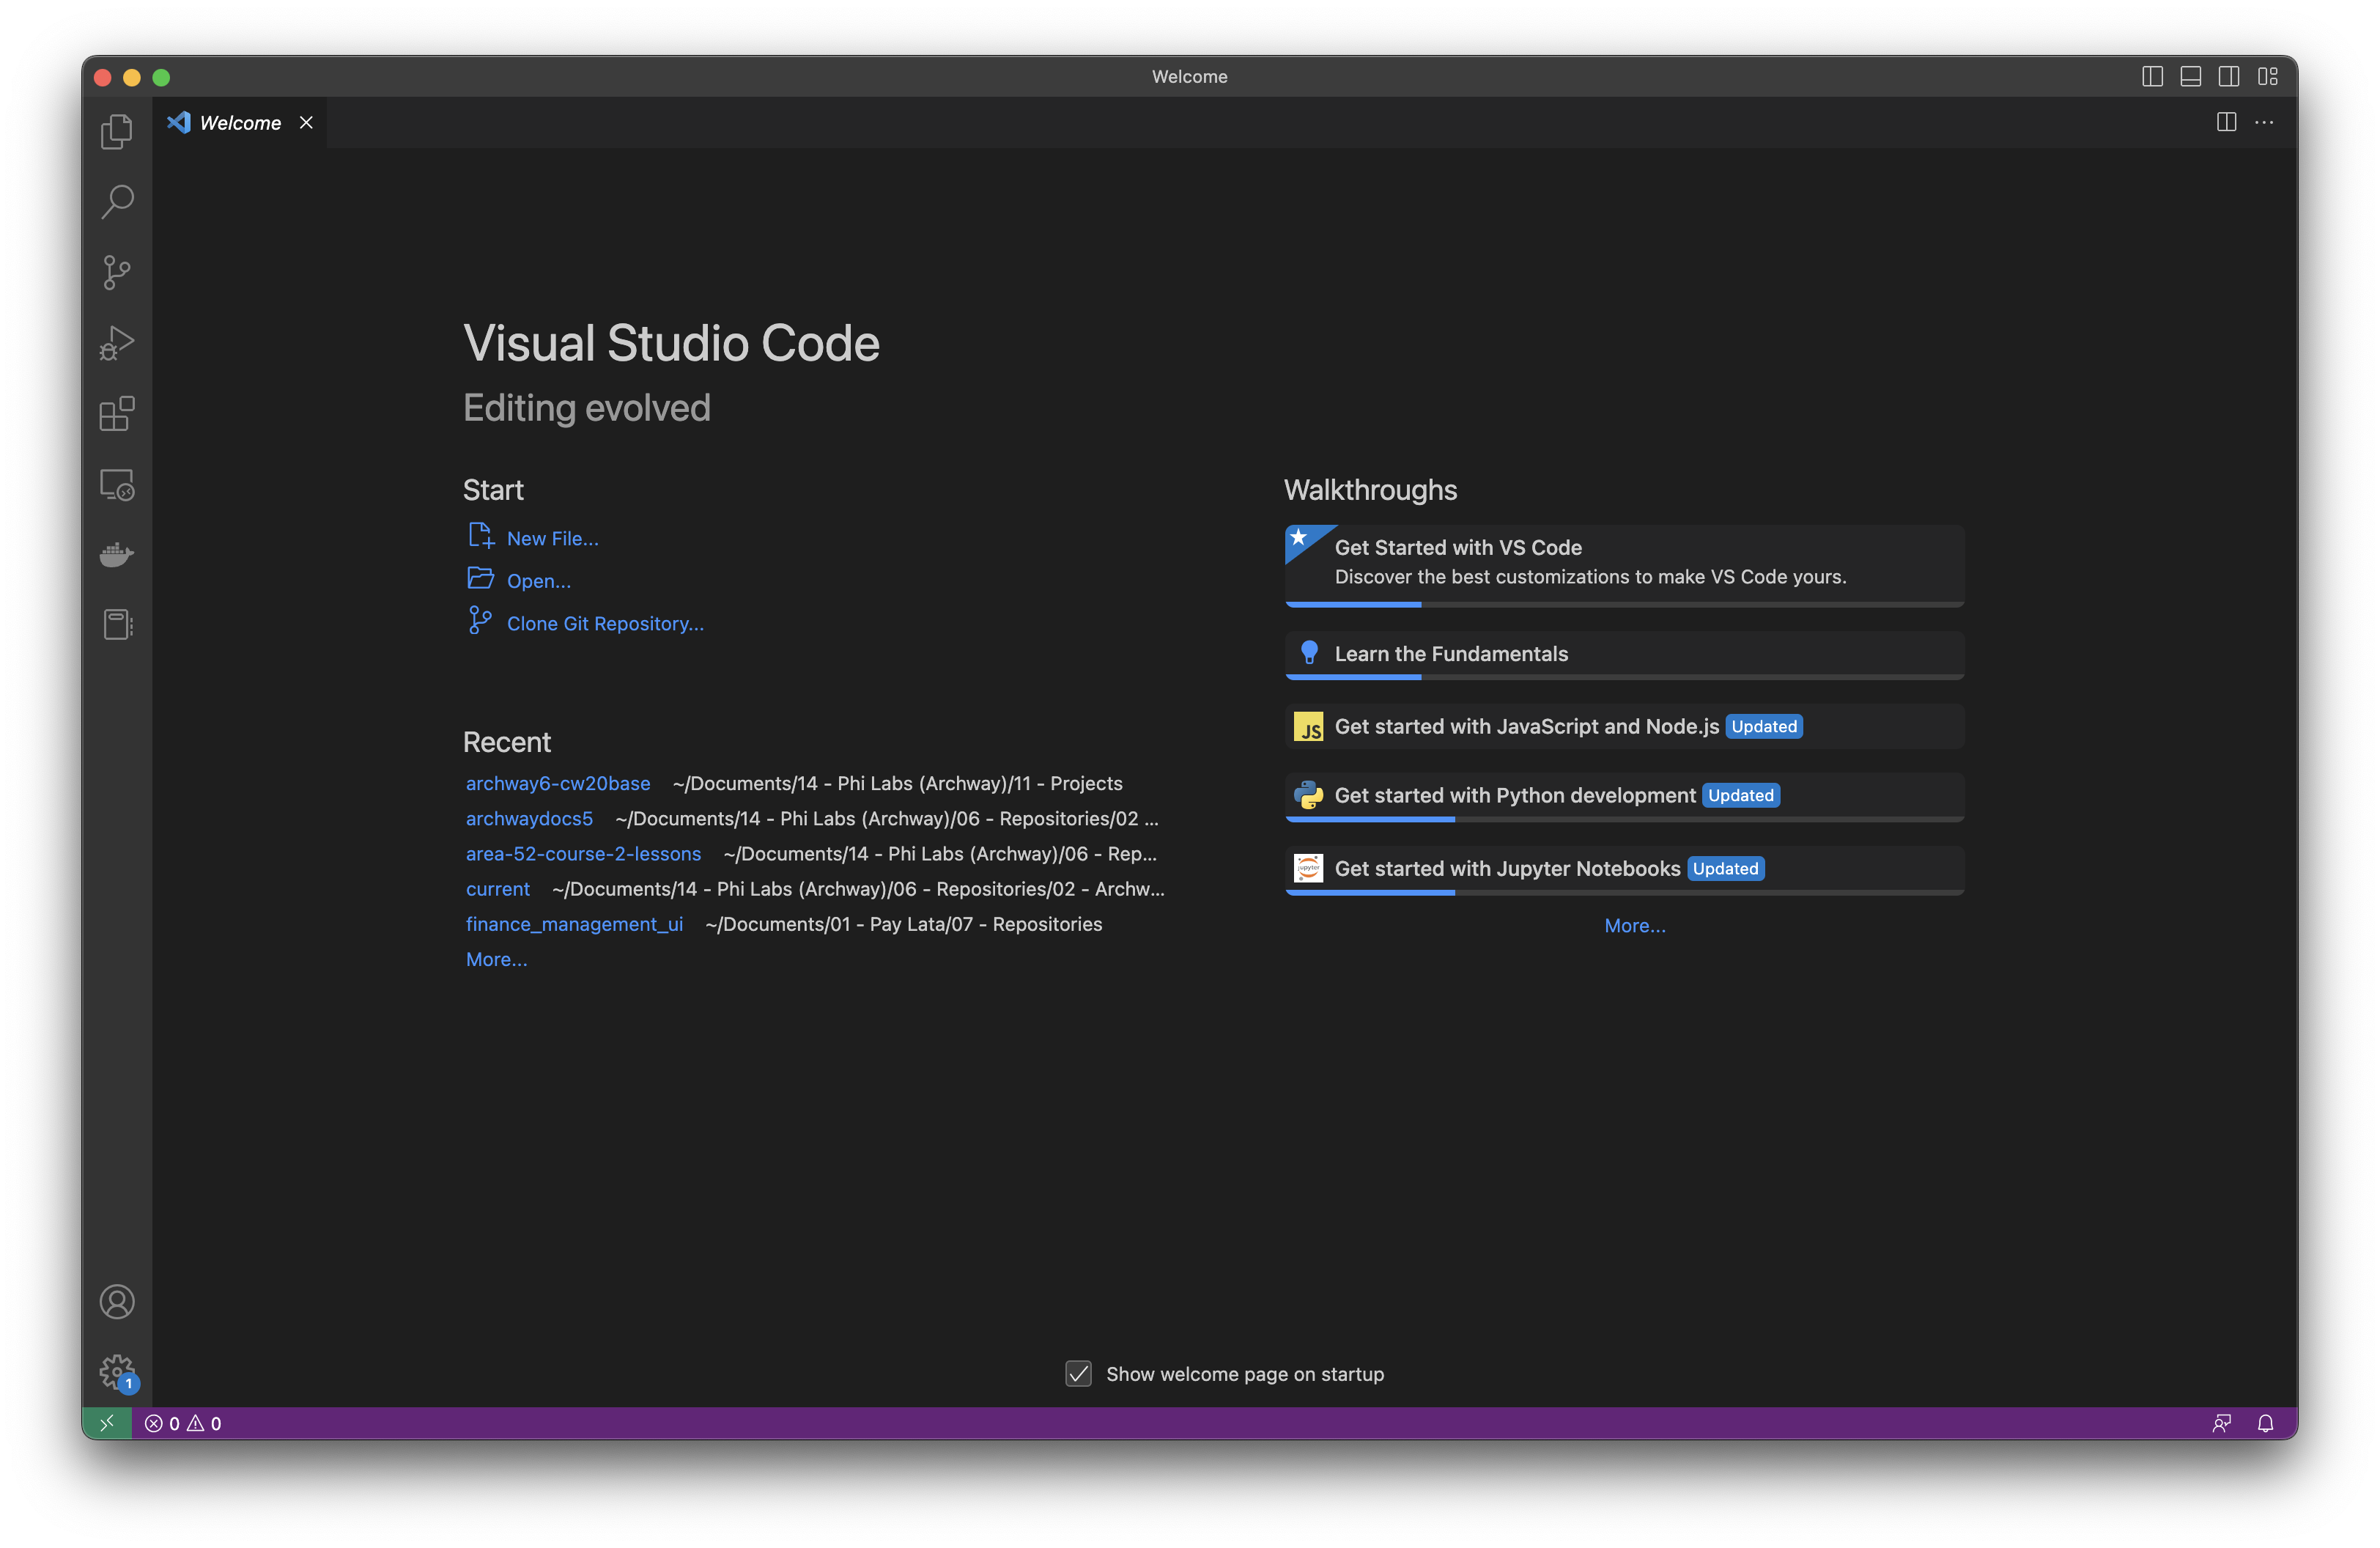
Task: Click the Accounts icon in activity bar
Action: 117,1302
